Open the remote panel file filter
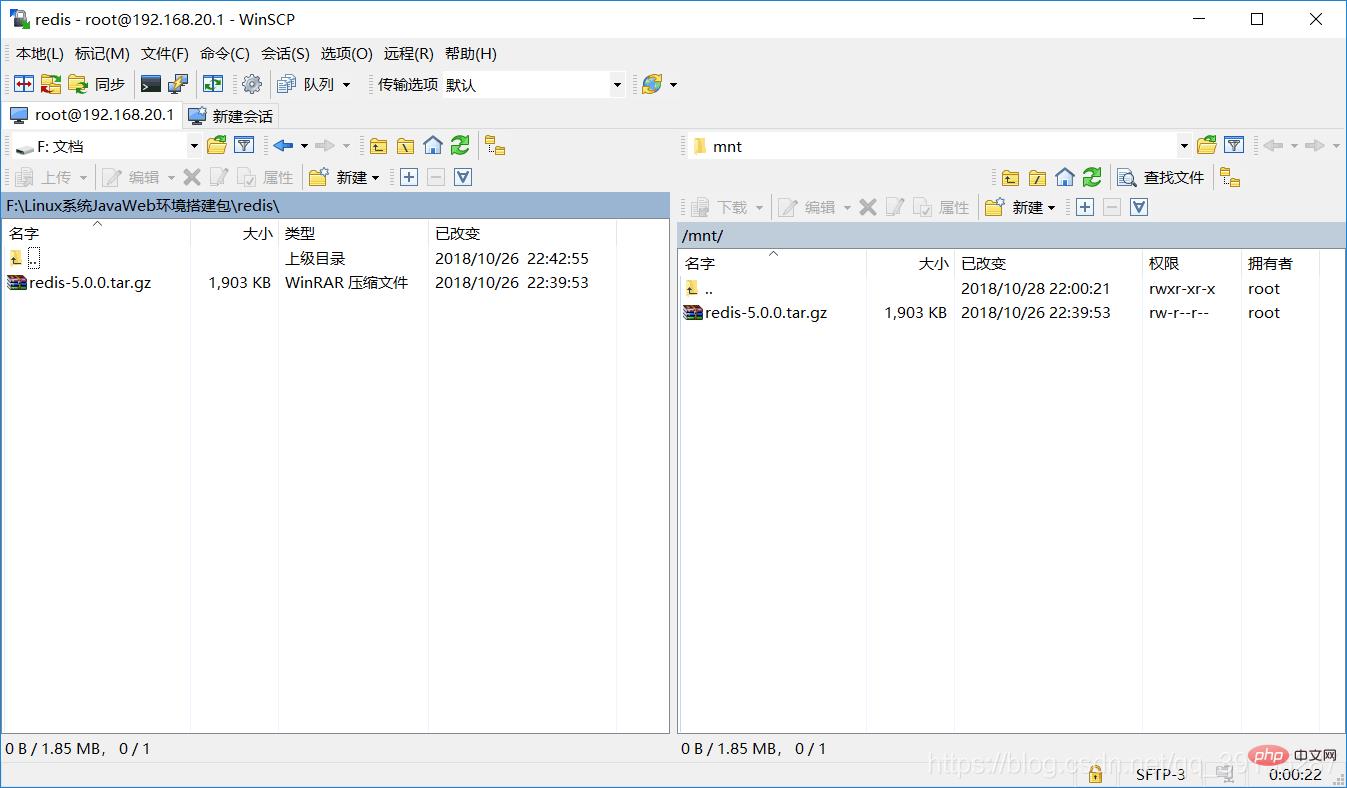The height and width of the screenshot is (788, 1347). 1234,146
